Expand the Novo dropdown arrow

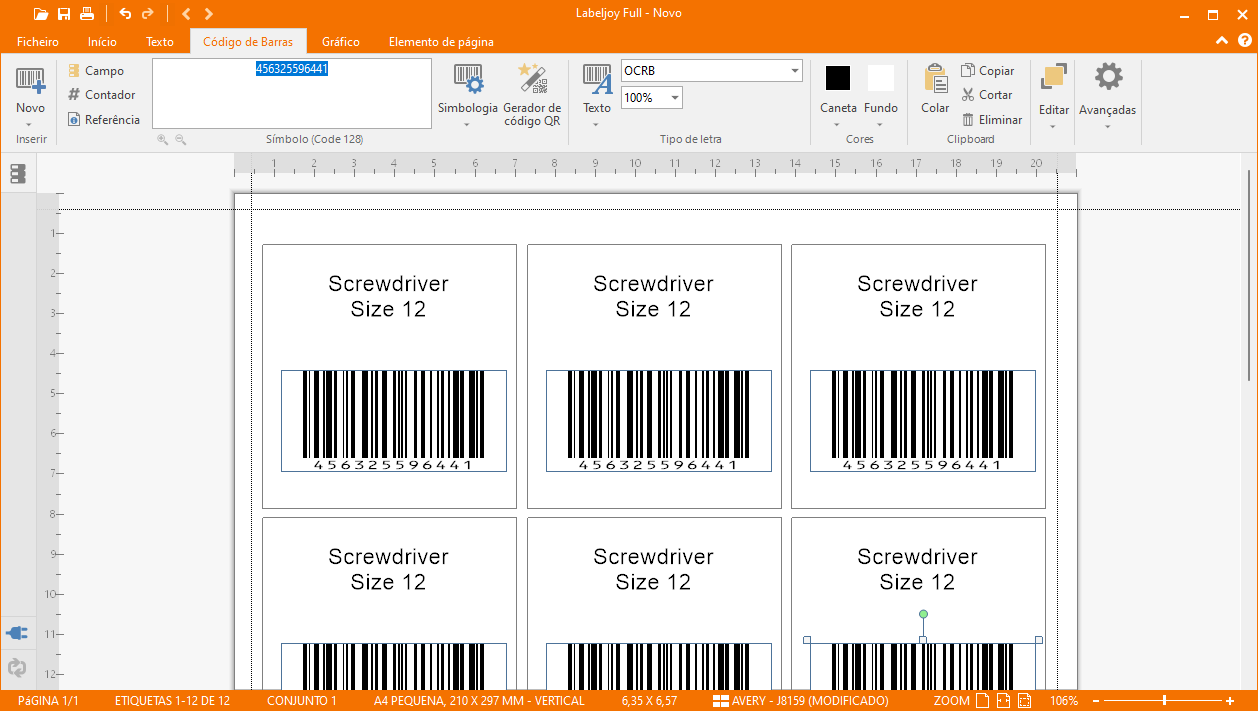[31, 125]
